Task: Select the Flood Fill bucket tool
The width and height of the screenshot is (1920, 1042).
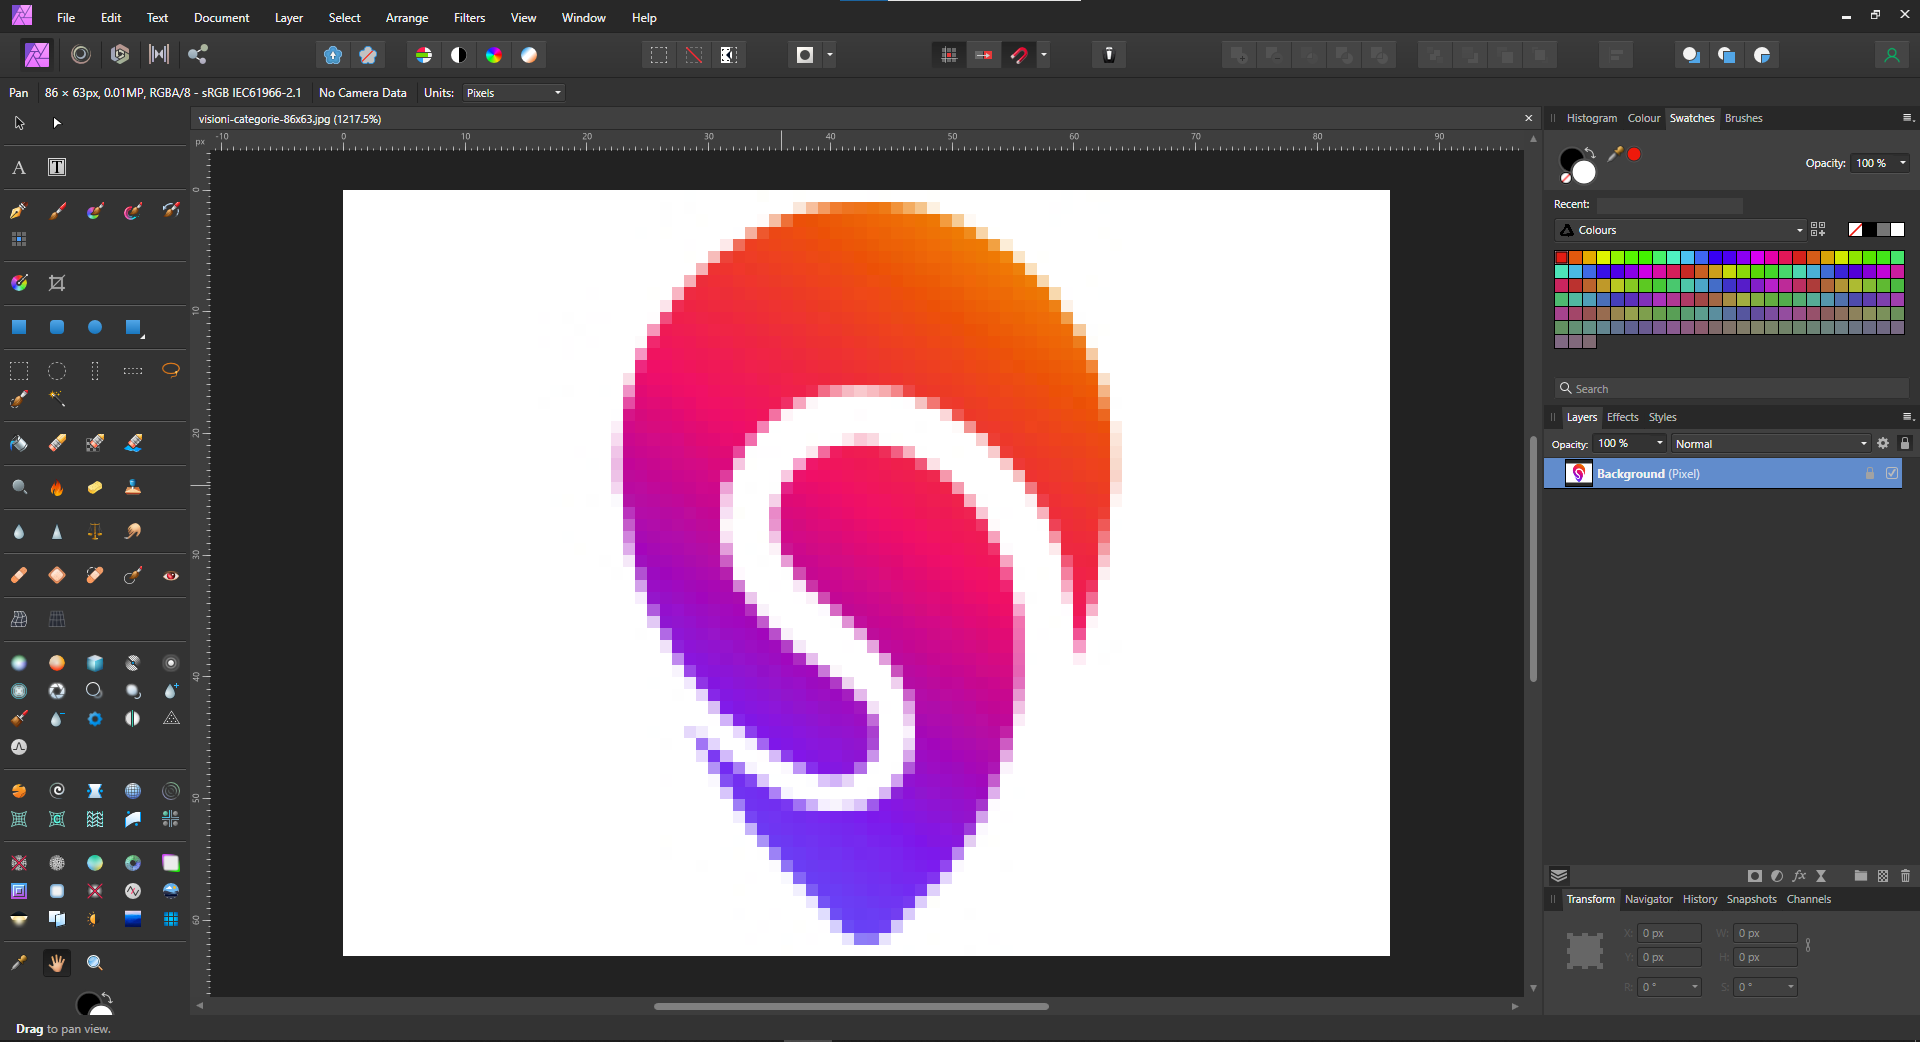Action: [x=19, y=443]
